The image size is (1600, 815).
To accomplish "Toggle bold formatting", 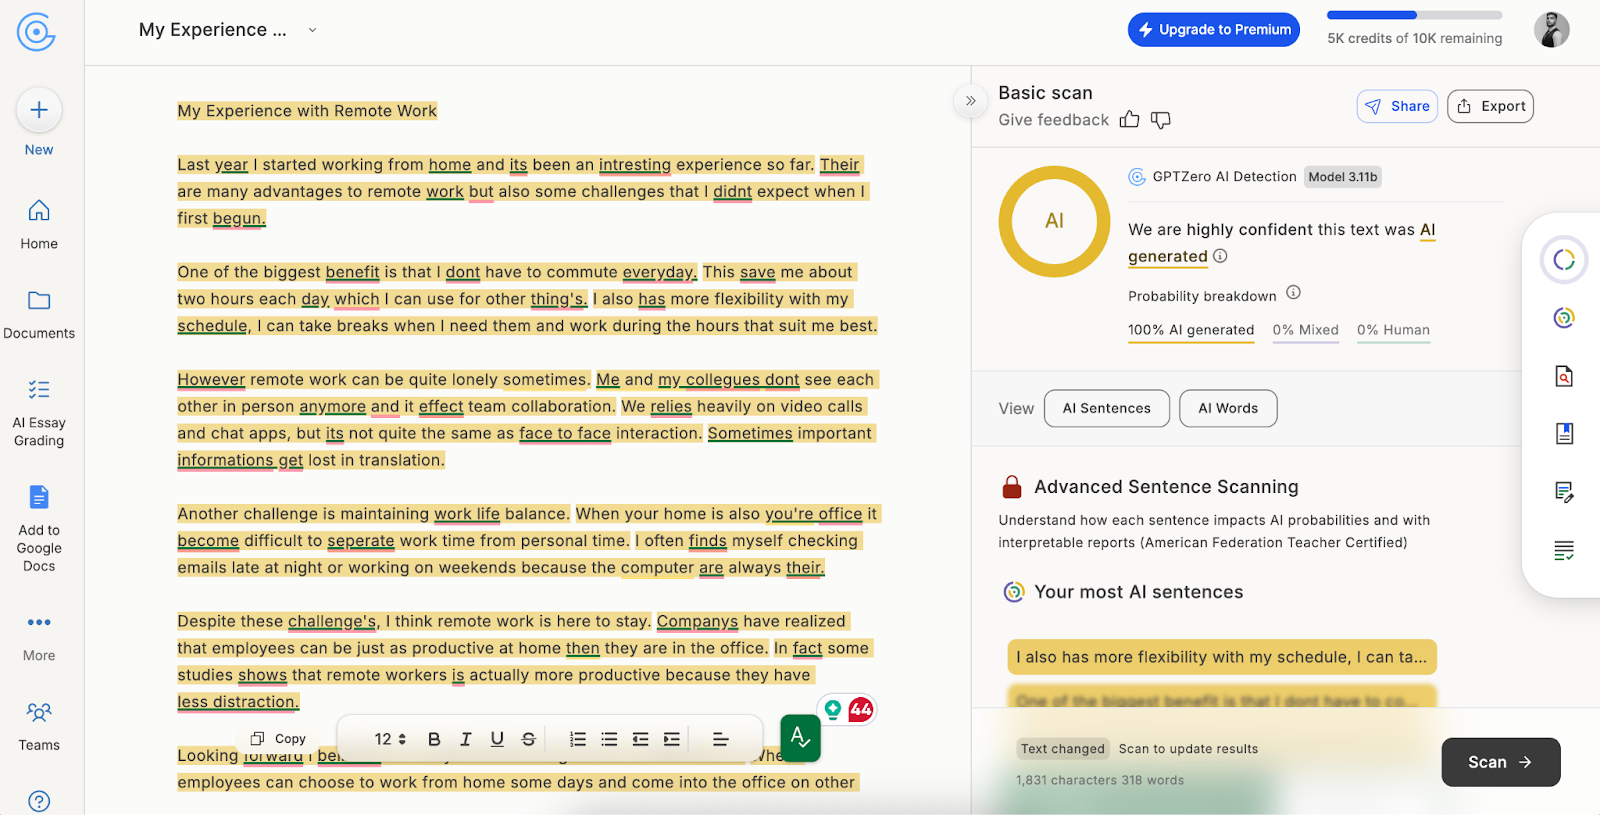I will click(x=434, y=739).
